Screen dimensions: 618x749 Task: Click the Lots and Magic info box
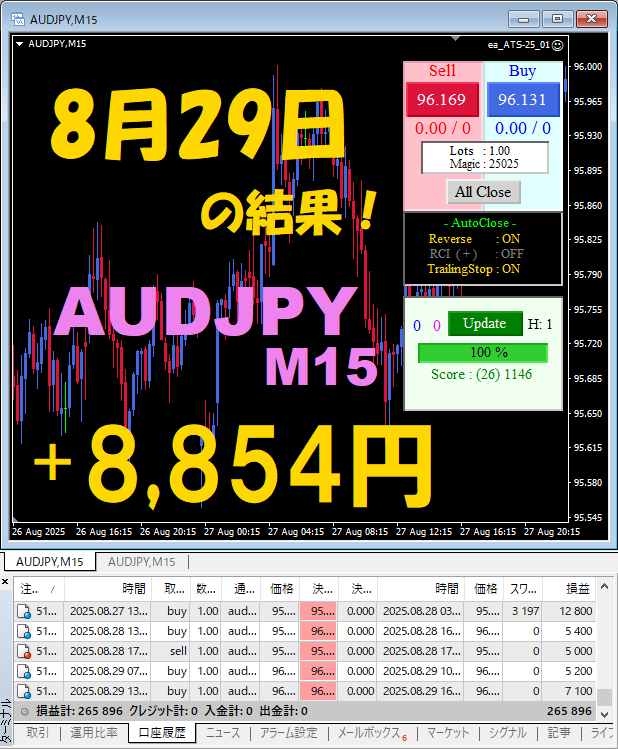pyautogui.click(x=485, y=158)
